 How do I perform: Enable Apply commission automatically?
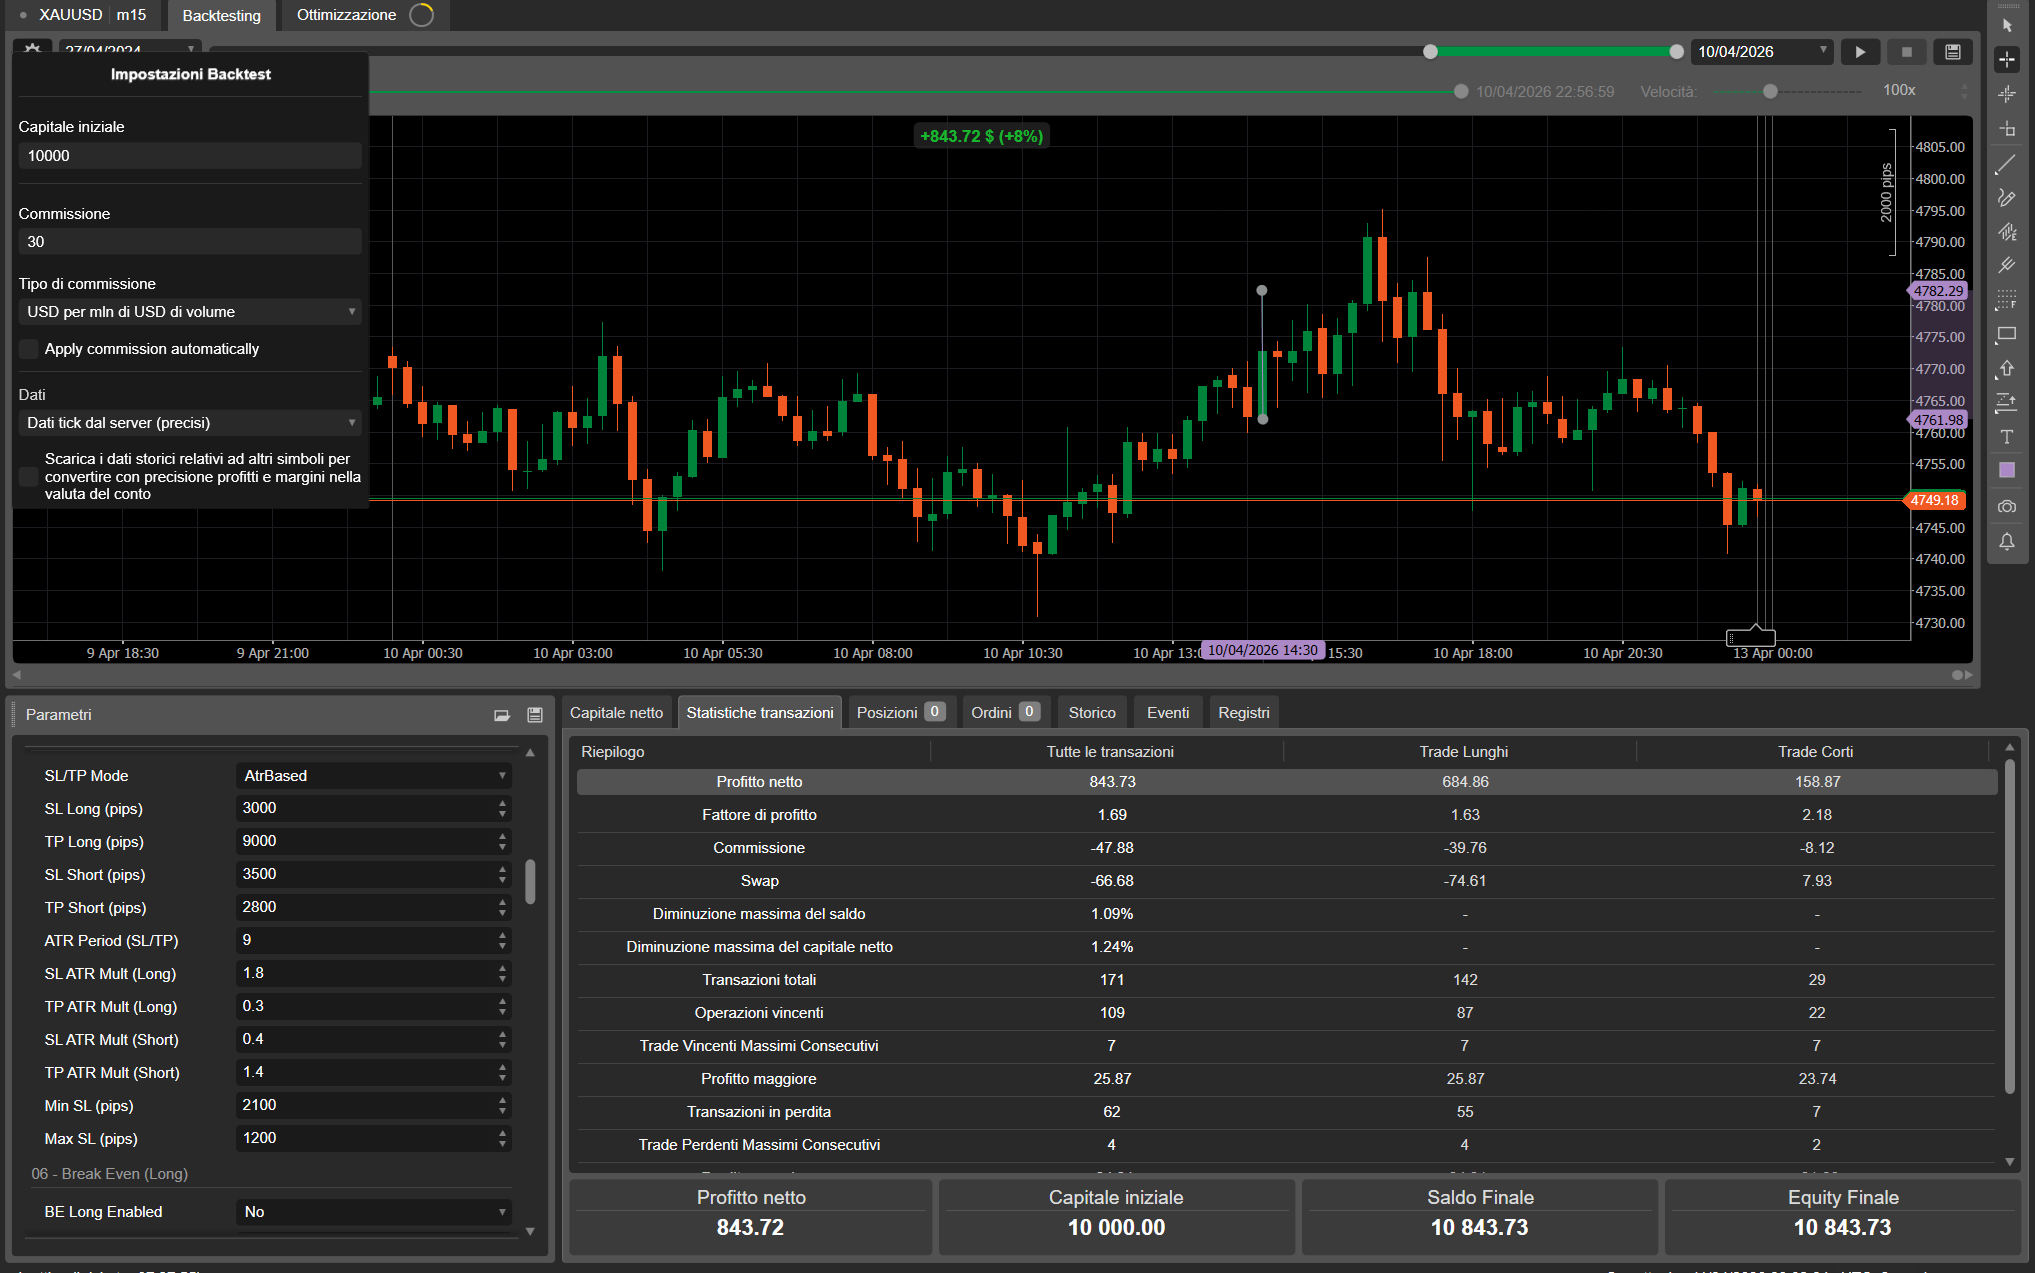click(x=28, y=348)
